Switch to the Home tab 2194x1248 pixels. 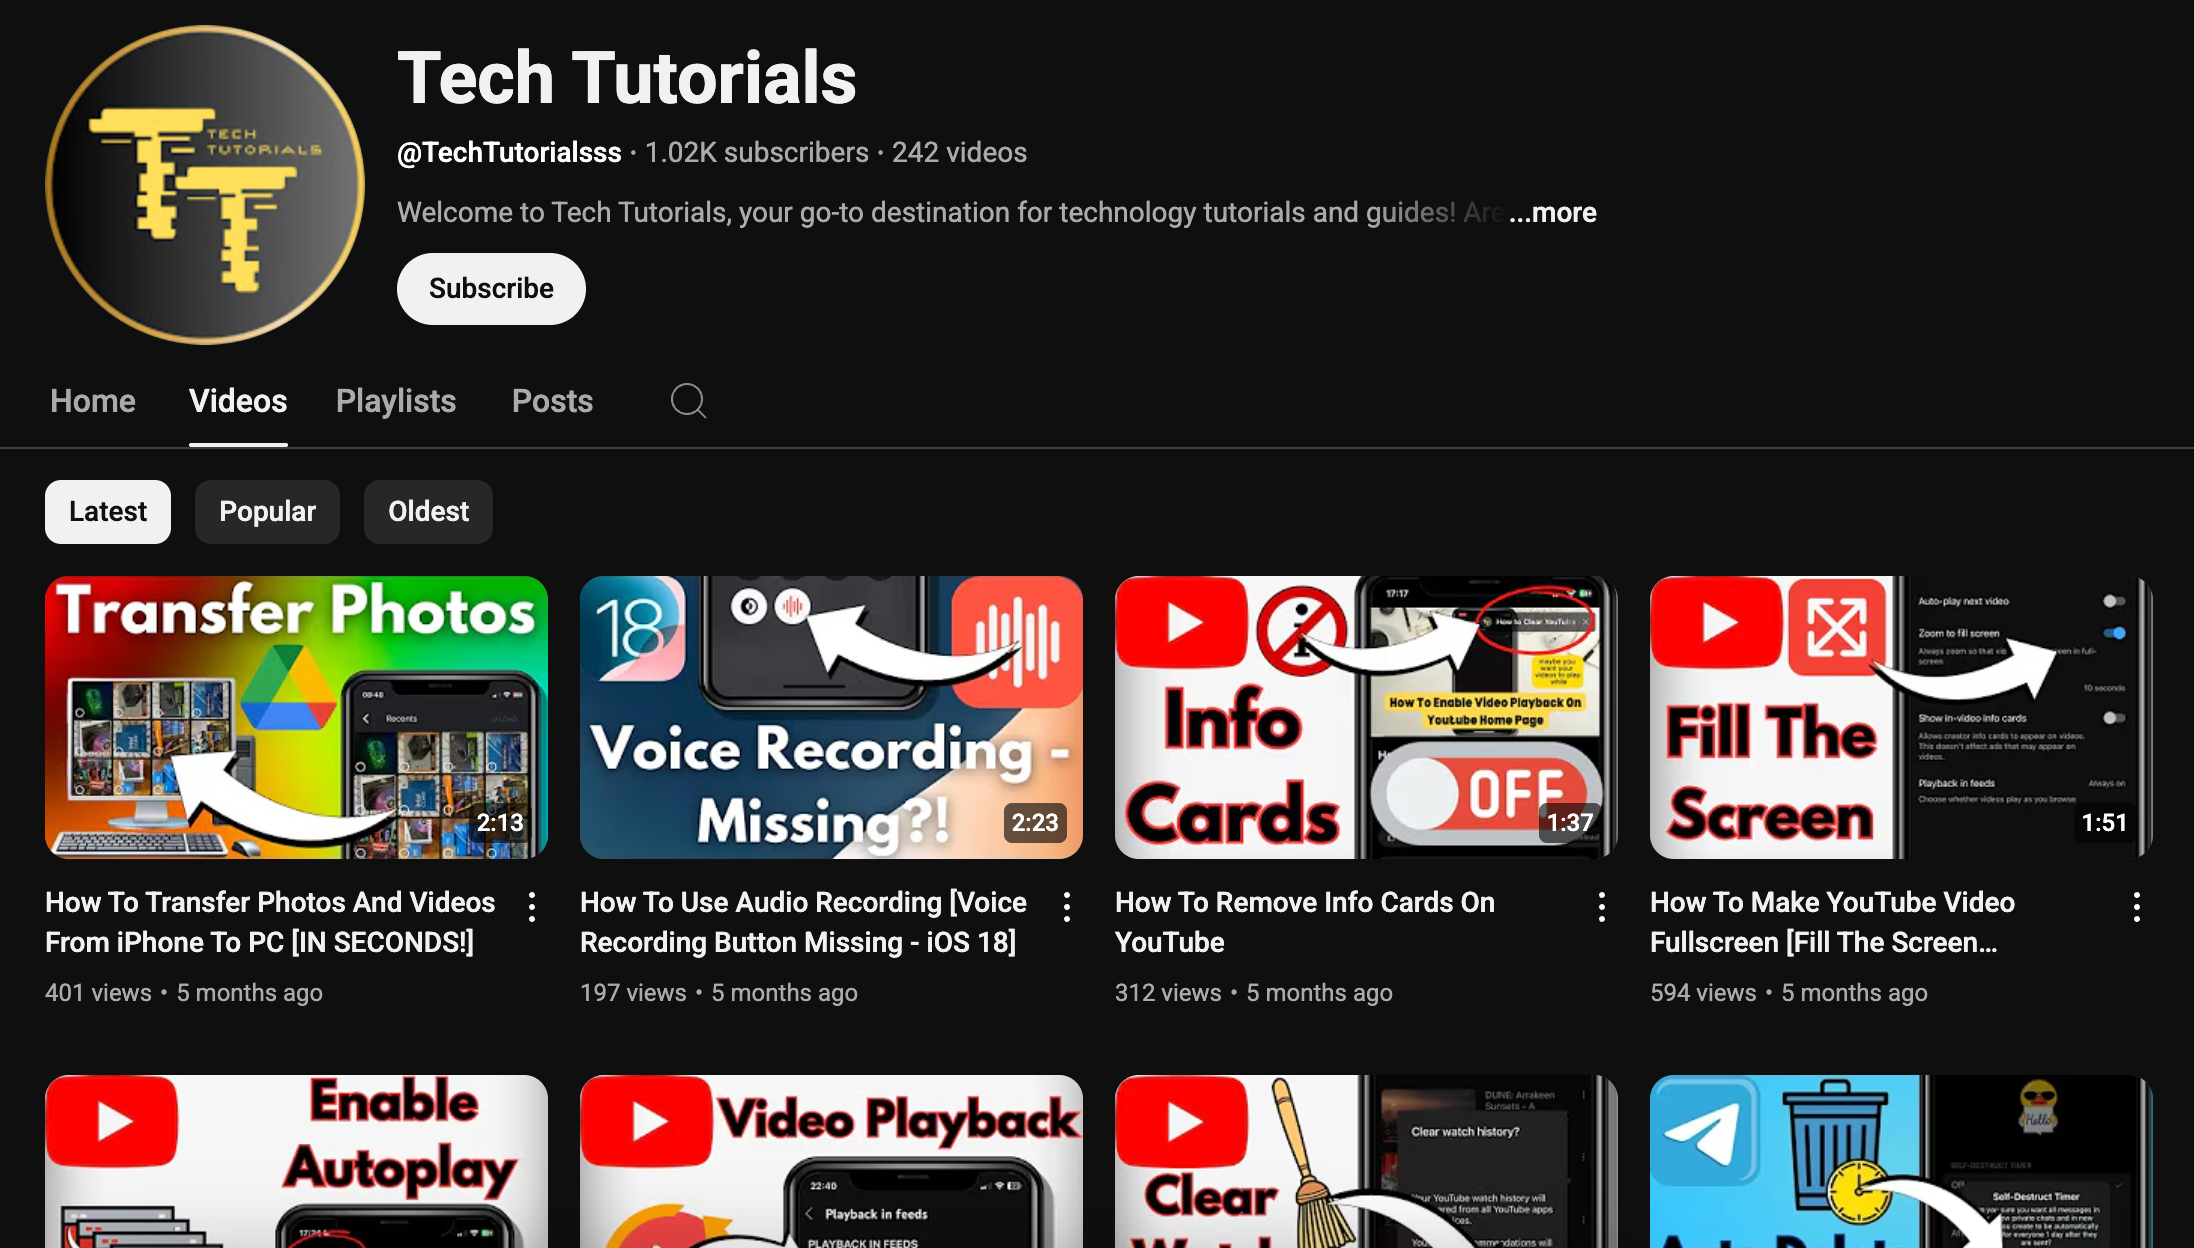pyautogui.click(x=93, y=401)
